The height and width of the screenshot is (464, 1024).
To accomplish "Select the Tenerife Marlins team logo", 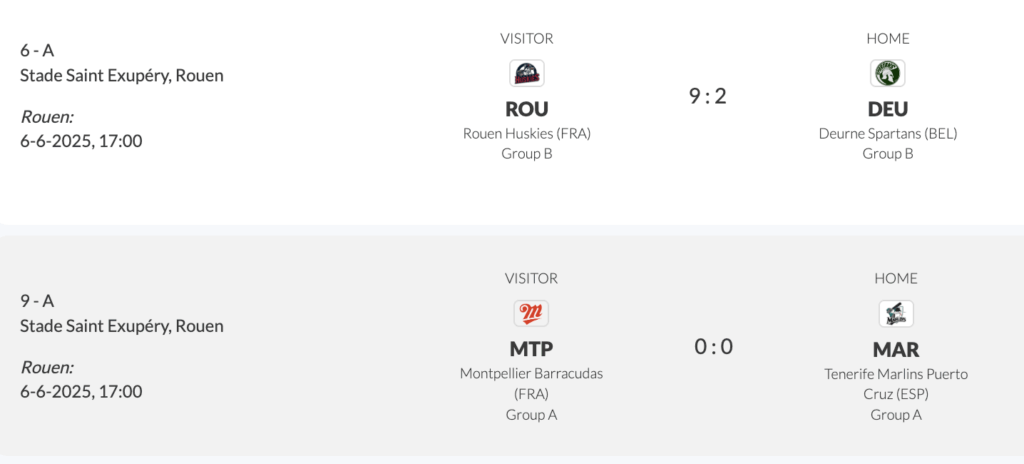I will point(896,313).
